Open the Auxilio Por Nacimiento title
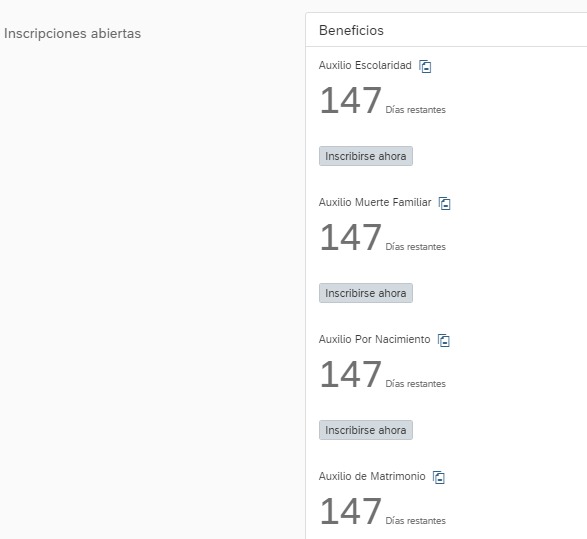This screenshot has width=587, height=539. (x=374, y=339)
